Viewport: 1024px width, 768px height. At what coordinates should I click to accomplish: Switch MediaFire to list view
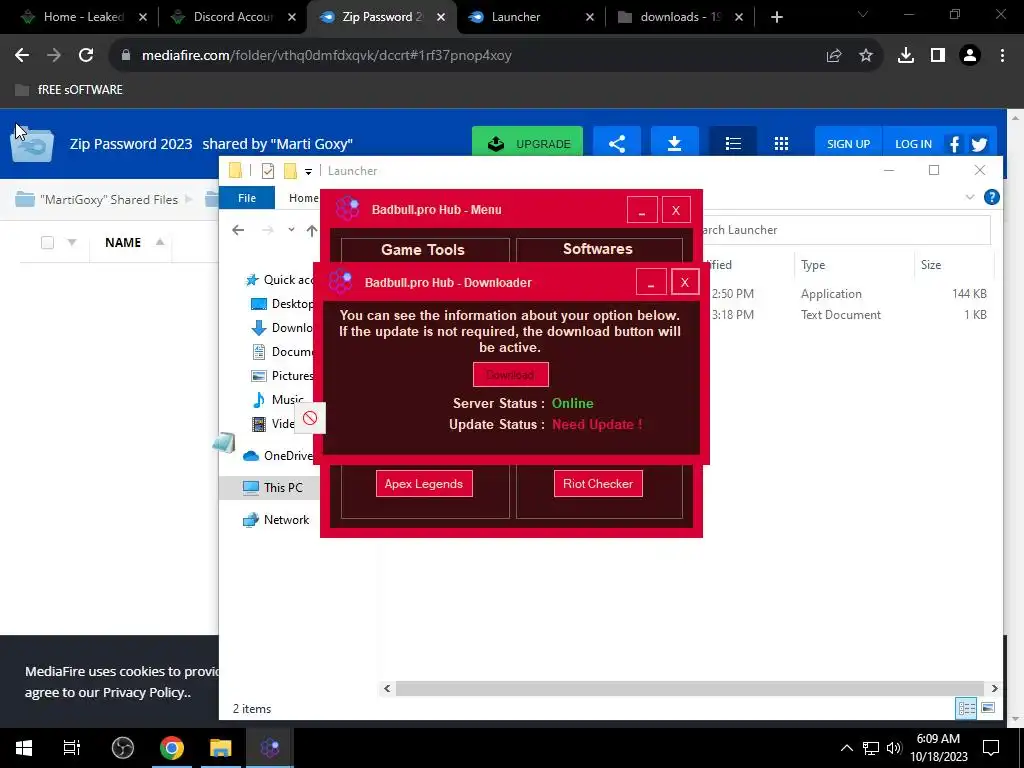tap(733, 144)
